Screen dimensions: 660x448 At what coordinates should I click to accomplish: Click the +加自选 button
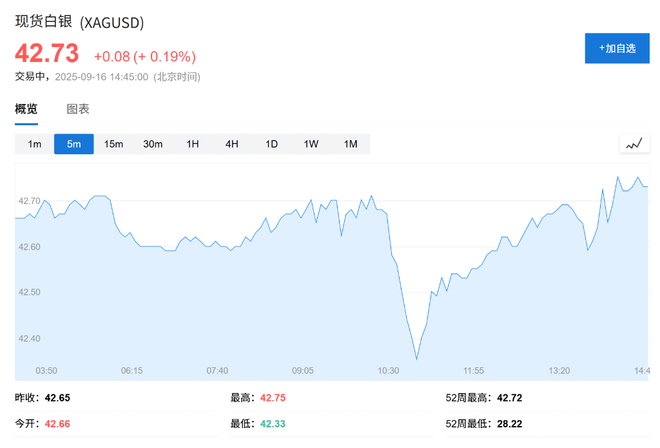click(x=616, y=48)
